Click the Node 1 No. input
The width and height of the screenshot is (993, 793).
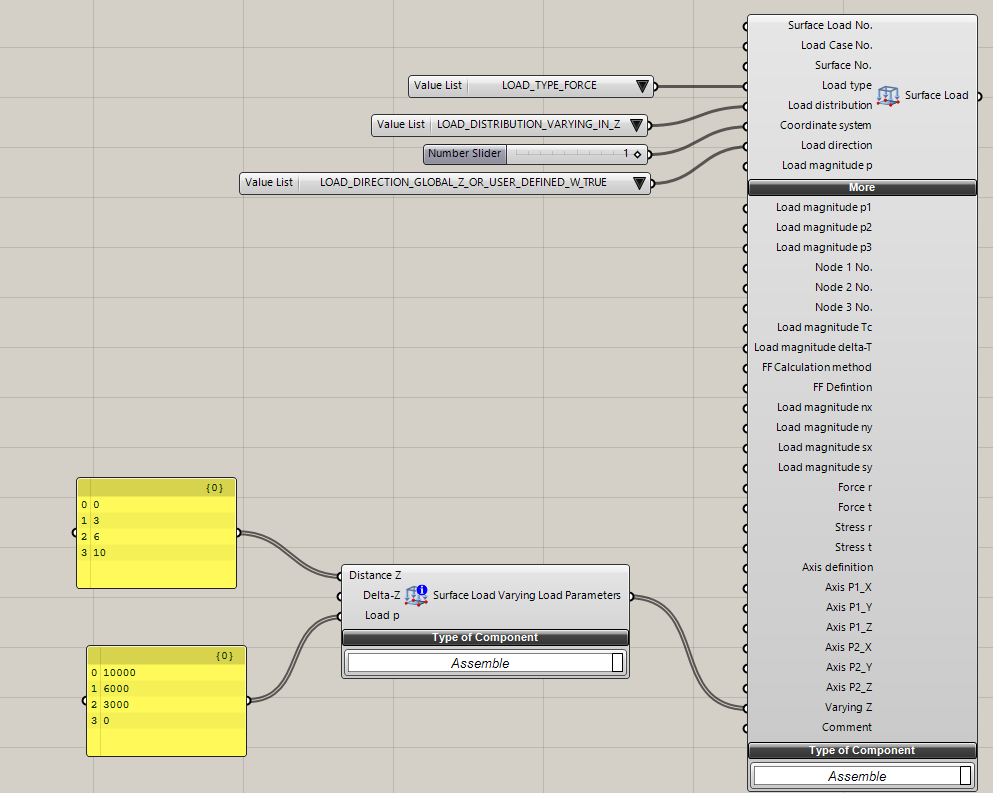(844, 267)
